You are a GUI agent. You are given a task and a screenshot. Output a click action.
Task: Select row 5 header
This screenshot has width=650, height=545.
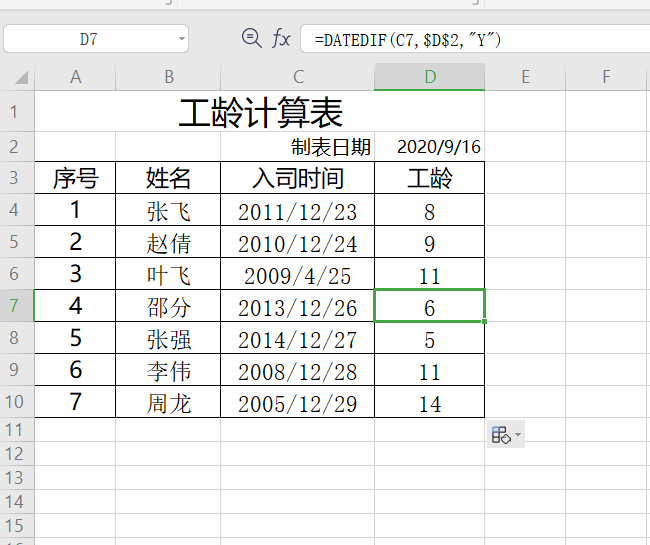click(17, 242)
